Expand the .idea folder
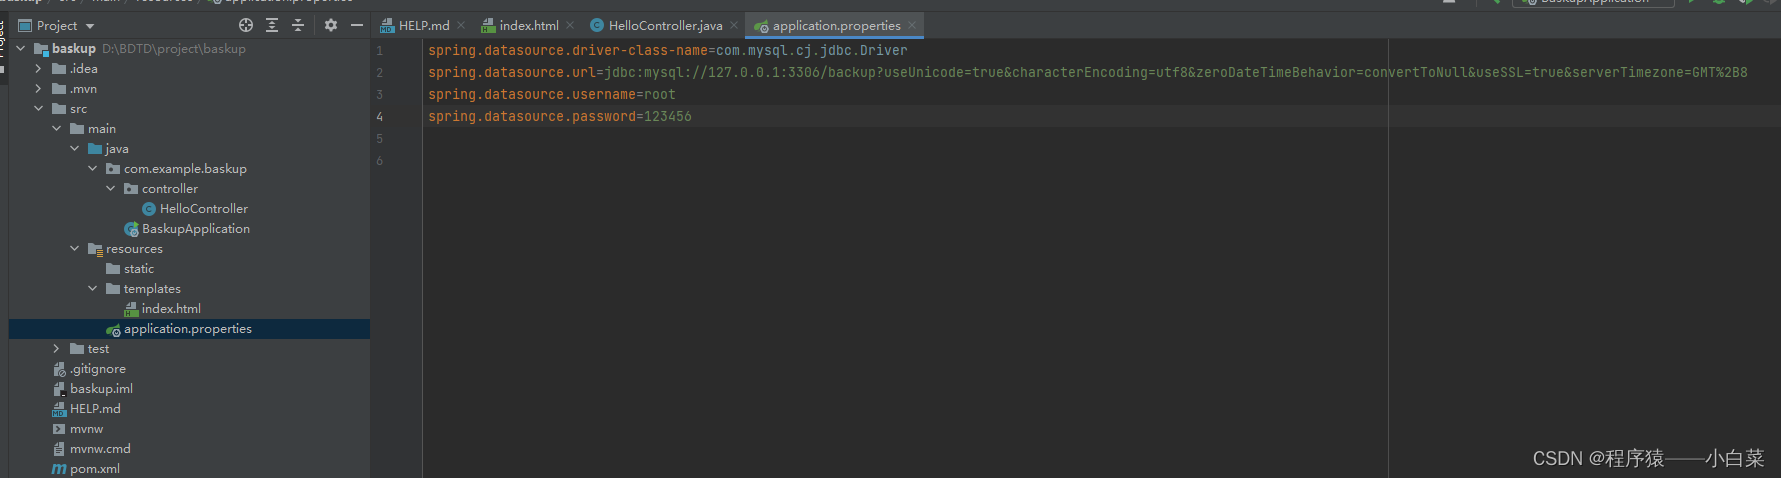 (x=39, y=68)
